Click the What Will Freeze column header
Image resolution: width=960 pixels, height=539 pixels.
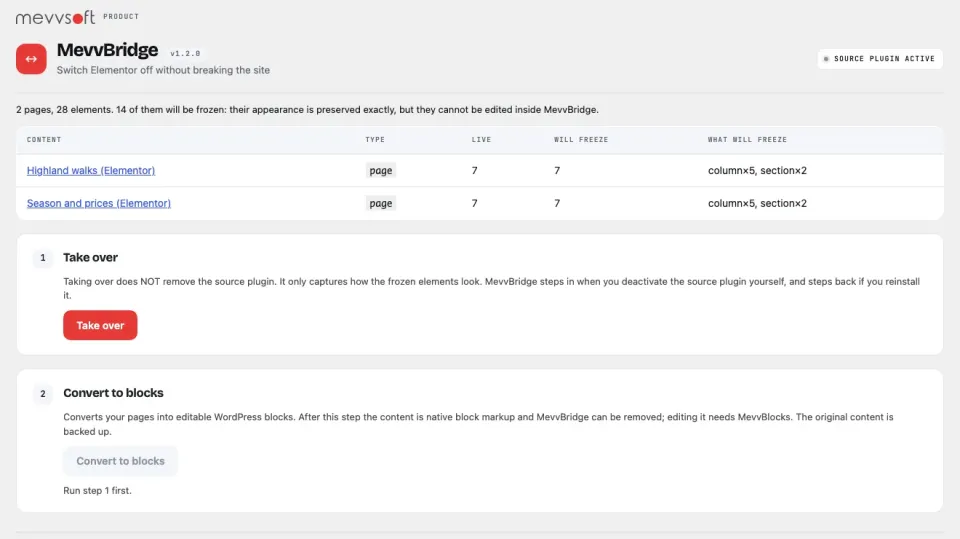748,140
